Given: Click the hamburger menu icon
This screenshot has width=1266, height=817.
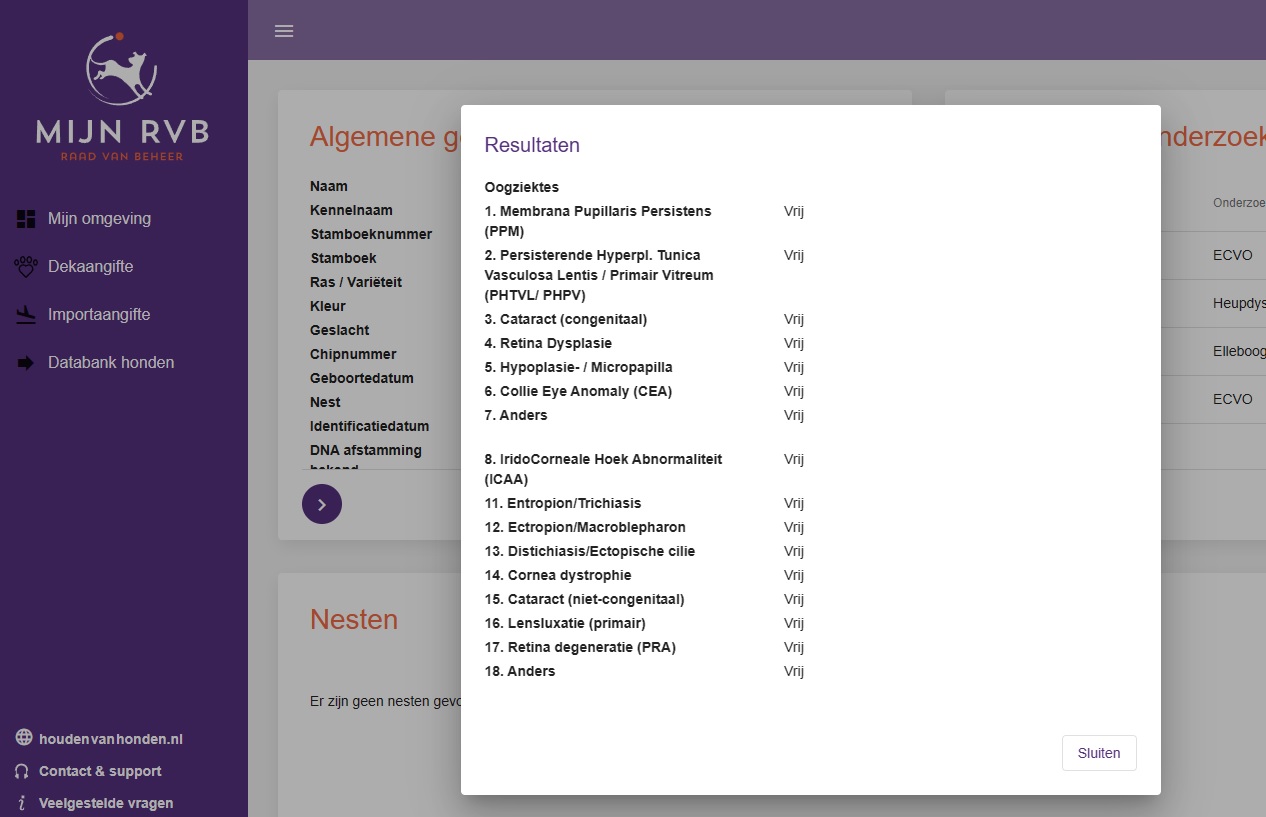Looking at the screenshot, I should (x=284, y=31).
